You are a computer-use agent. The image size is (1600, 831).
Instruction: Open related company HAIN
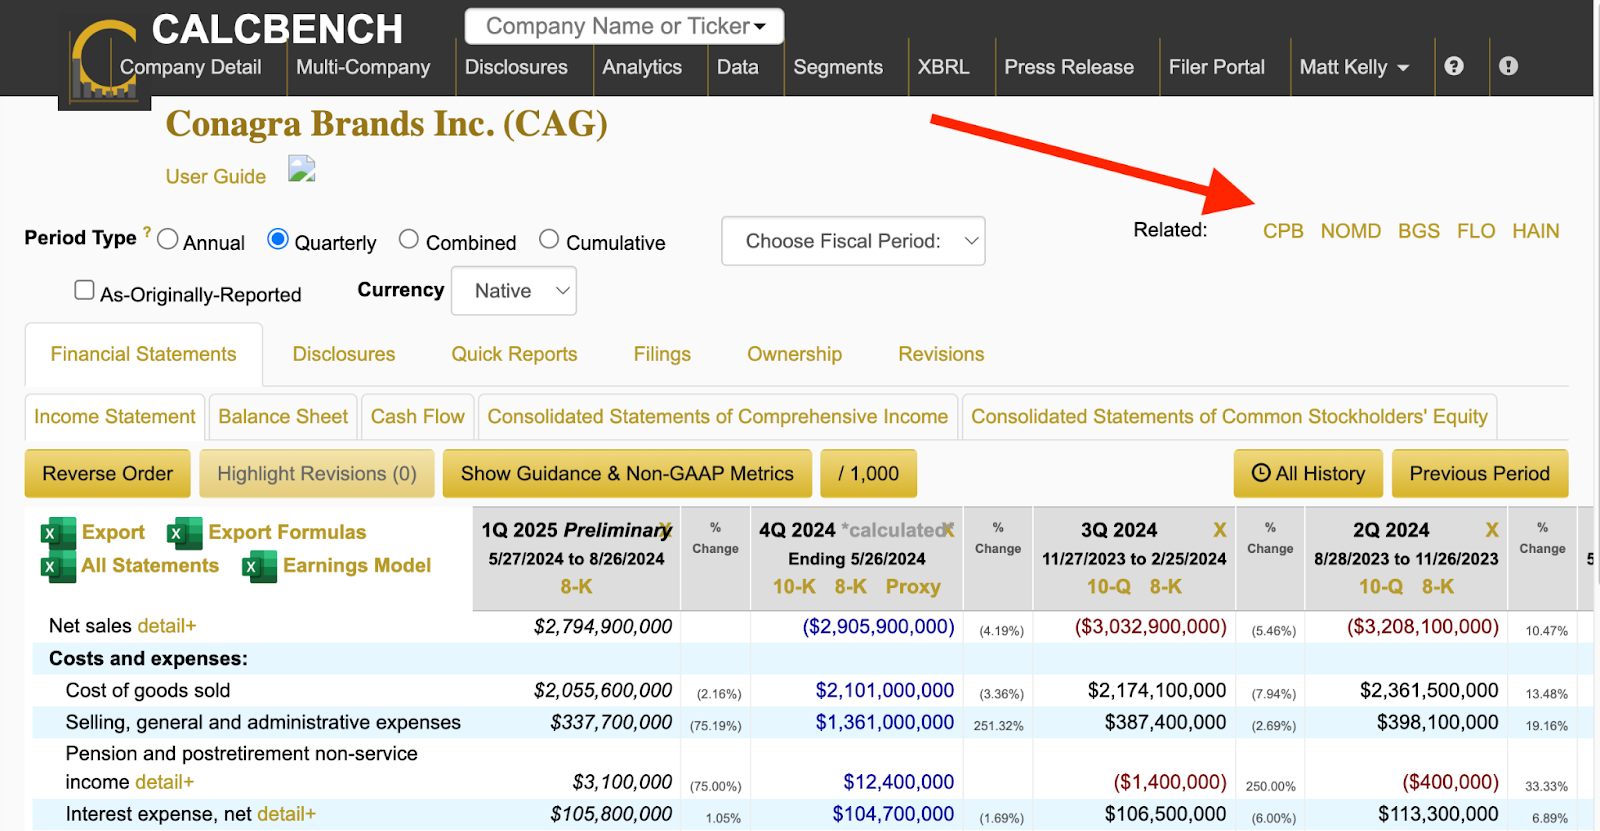1536,231
